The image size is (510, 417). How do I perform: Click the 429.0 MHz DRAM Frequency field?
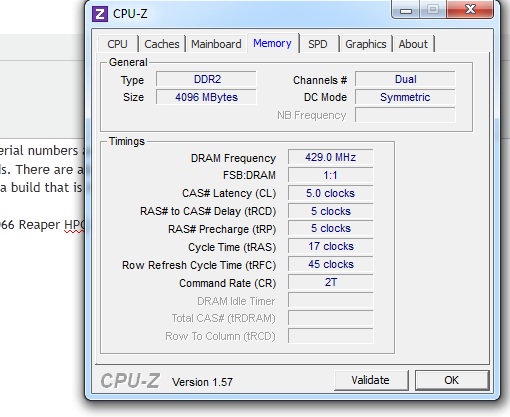331,157
